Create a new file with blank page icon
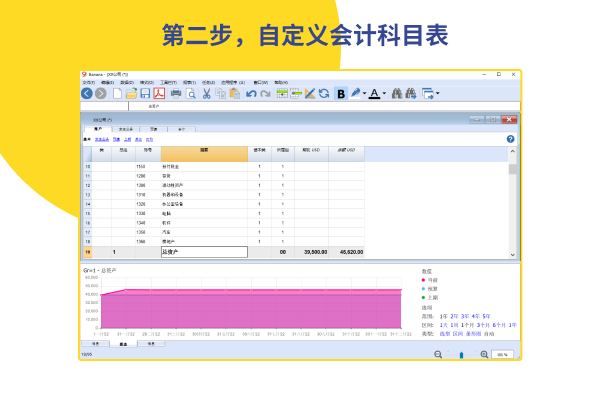 (117, 93)
